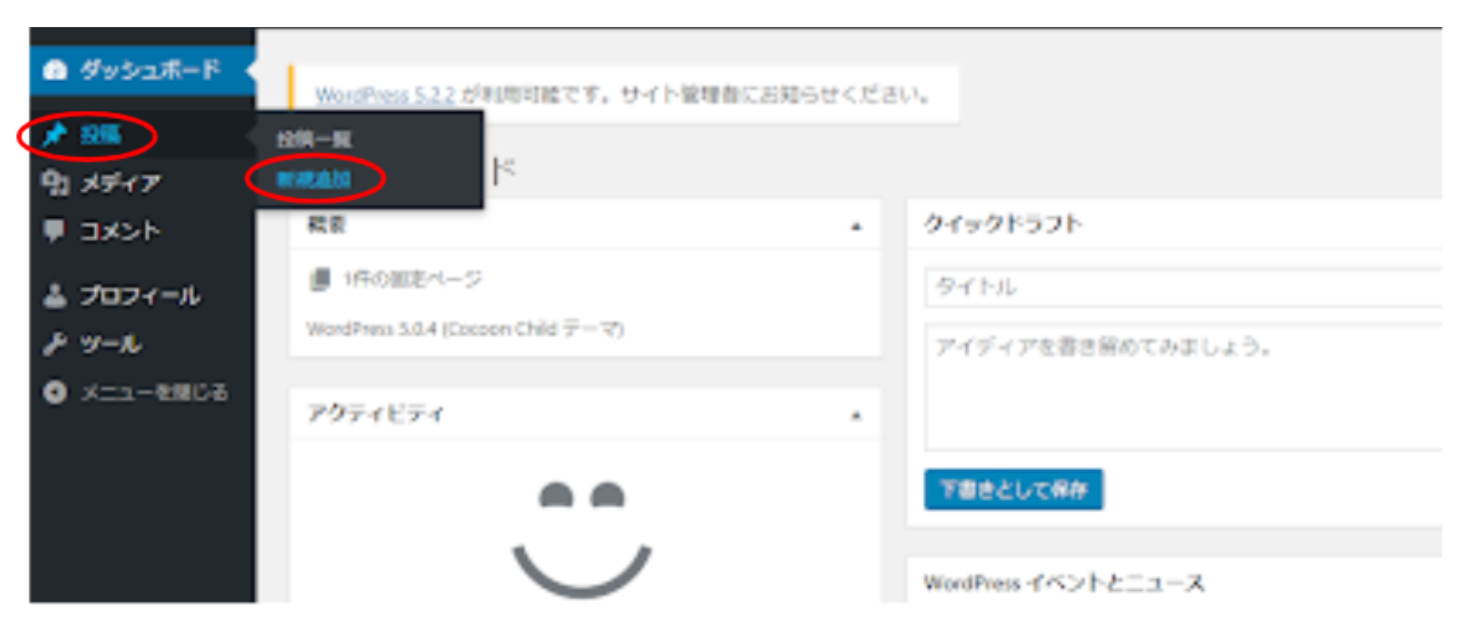
Task: Click the pushpin icon beside 投稿
Action: click(x=54, y=137)
